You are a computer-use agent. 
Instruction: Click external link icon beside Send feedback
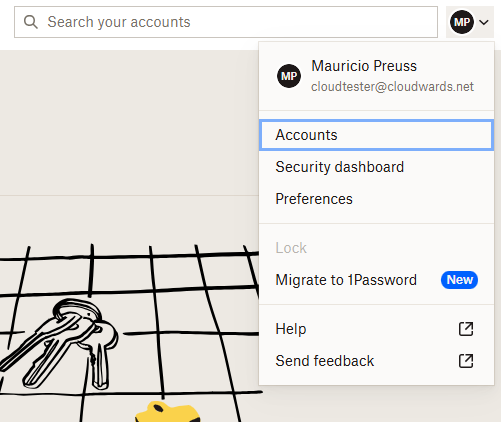click(x=466, y=361)
